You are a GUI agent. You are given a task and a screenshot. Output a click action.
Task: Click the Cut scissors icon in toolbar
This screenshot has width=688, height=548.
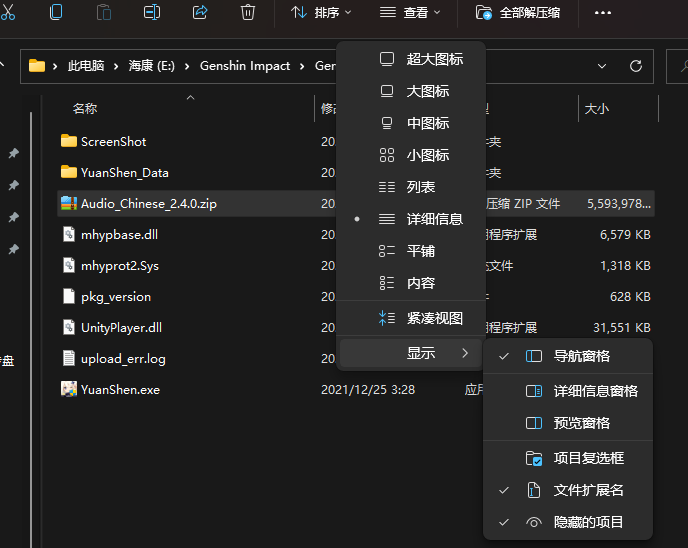(7, 12)
